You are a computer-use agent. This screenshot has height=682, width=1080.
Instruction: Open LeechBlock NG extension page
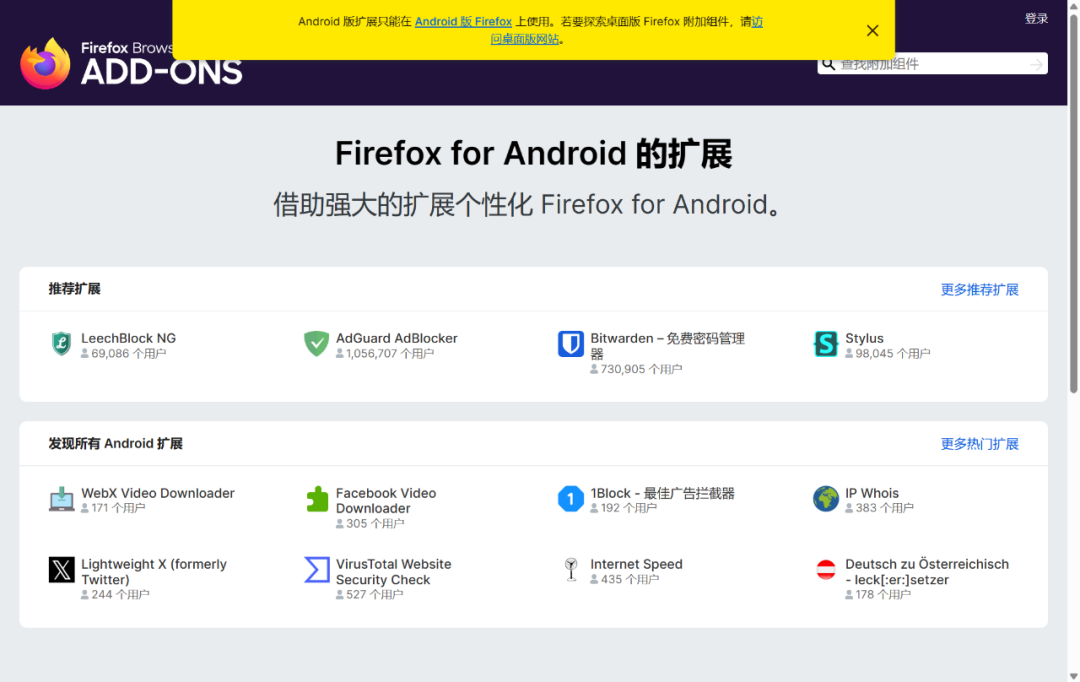click(x=128, y=338)
